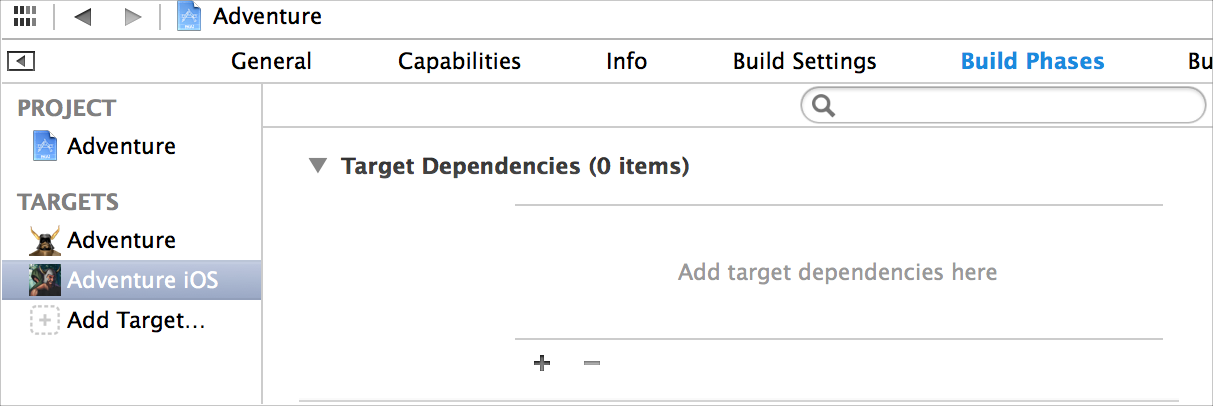The height and width of the screenshot is (406, 1213).
Task: Click the Add Target plus icon
Action: pyautogui.click(x=46, y=321)
